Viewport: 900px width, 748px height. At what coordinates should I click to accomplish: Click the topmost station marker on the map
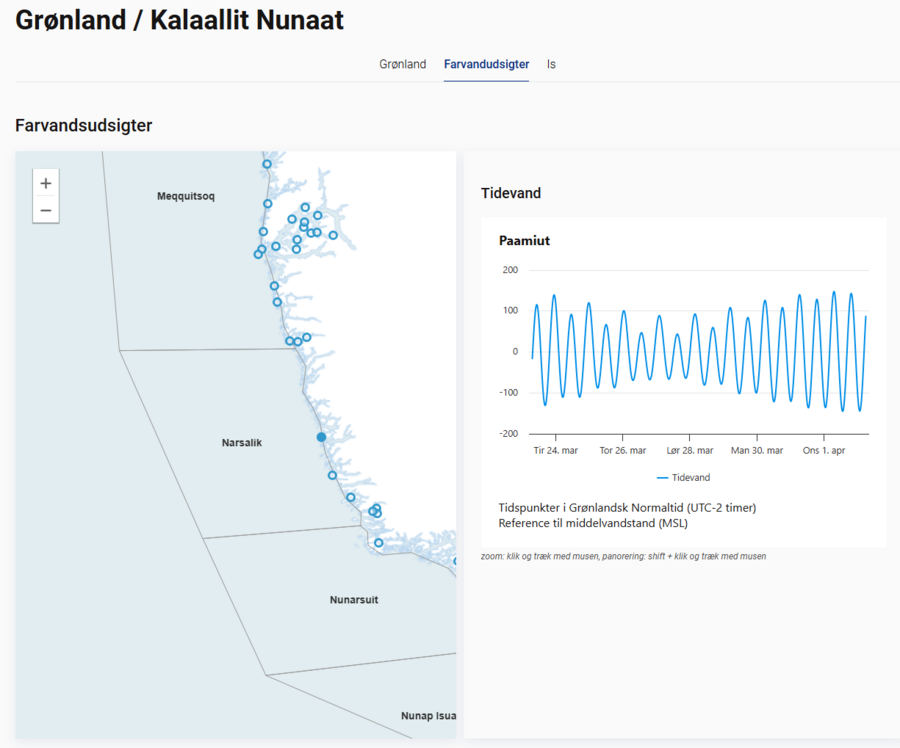coord(267,164)
